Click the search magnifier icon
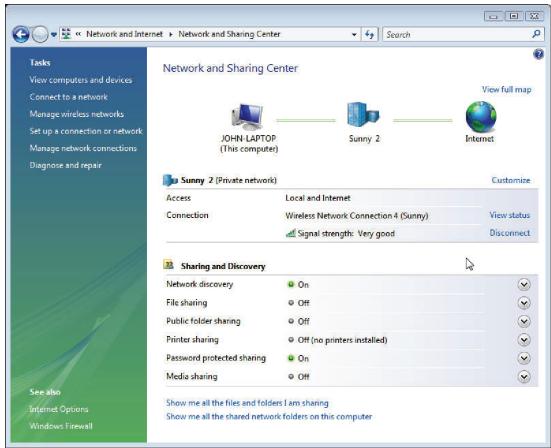 pos(536,34)
